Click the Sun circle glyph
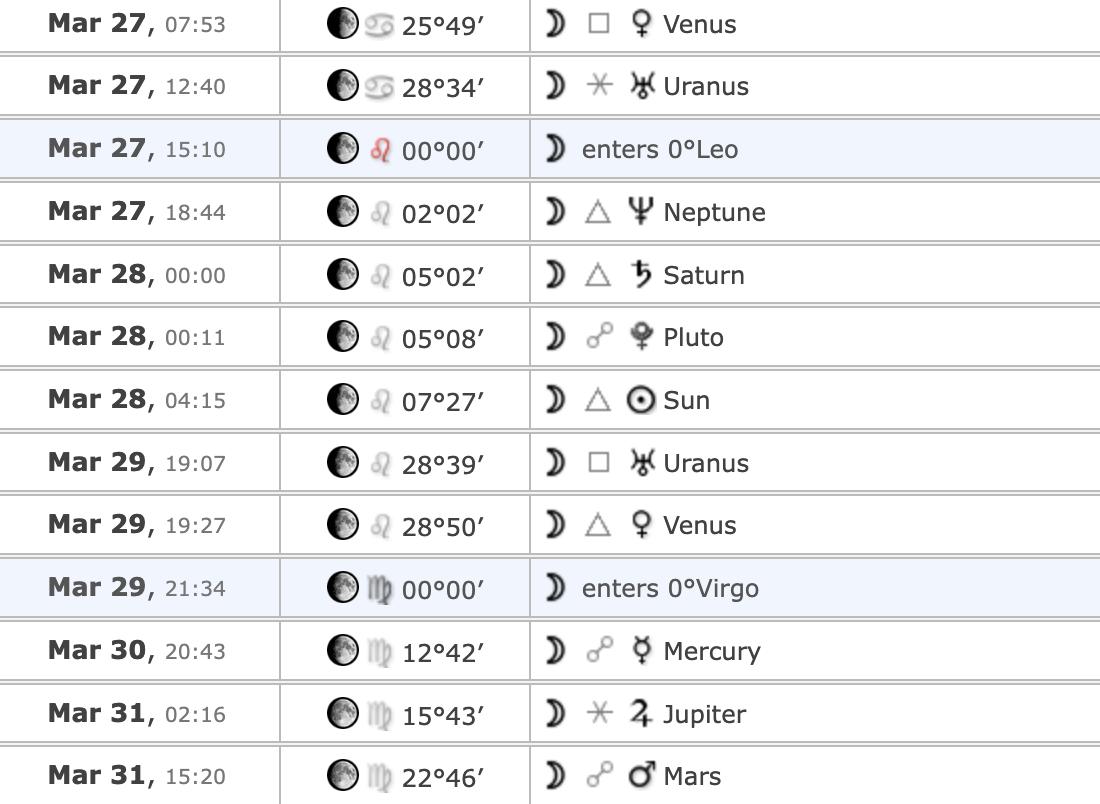The image size is (1100, 804). [640, 400]
